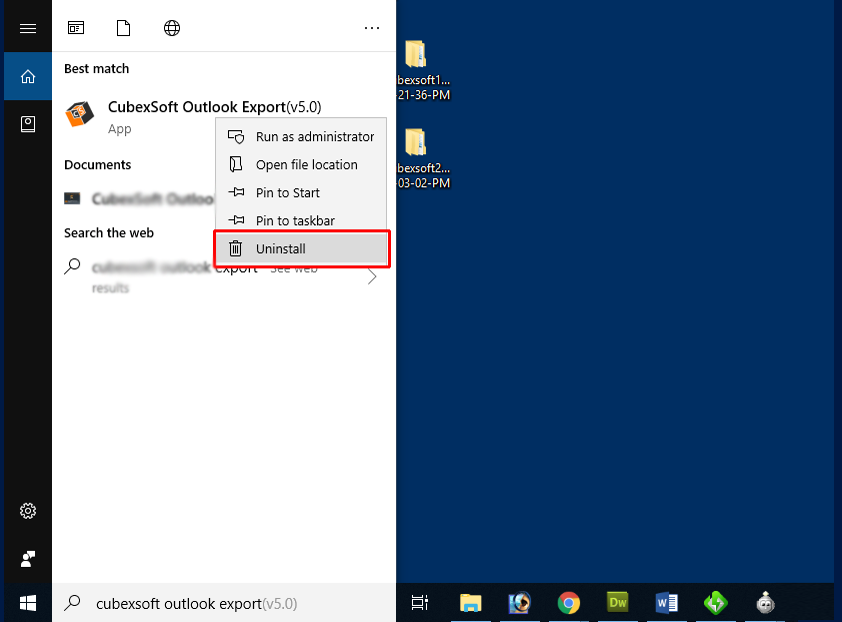Screen dimensions: 842x622
Task: Open Microsoft Word from the taskbar
Action: 667,603
